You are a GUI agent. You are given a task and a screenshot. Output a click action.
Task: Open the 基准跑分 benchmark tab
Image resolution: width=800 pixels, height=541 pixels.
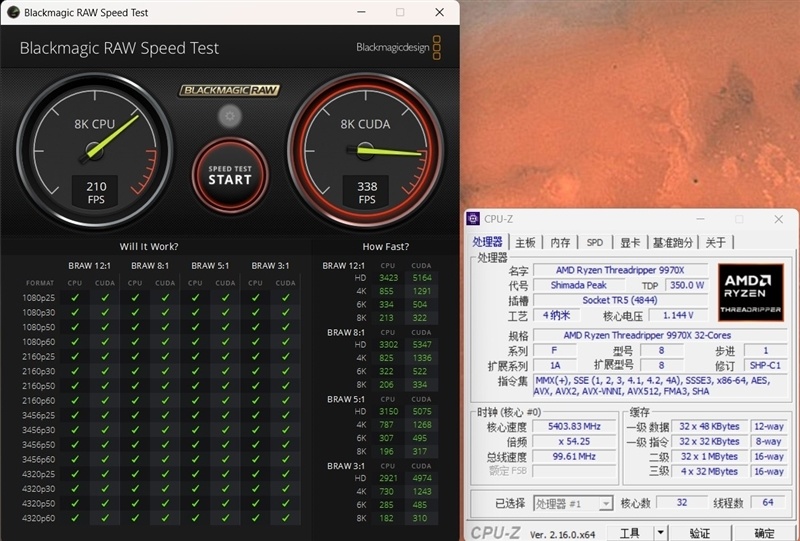(674, 242)
